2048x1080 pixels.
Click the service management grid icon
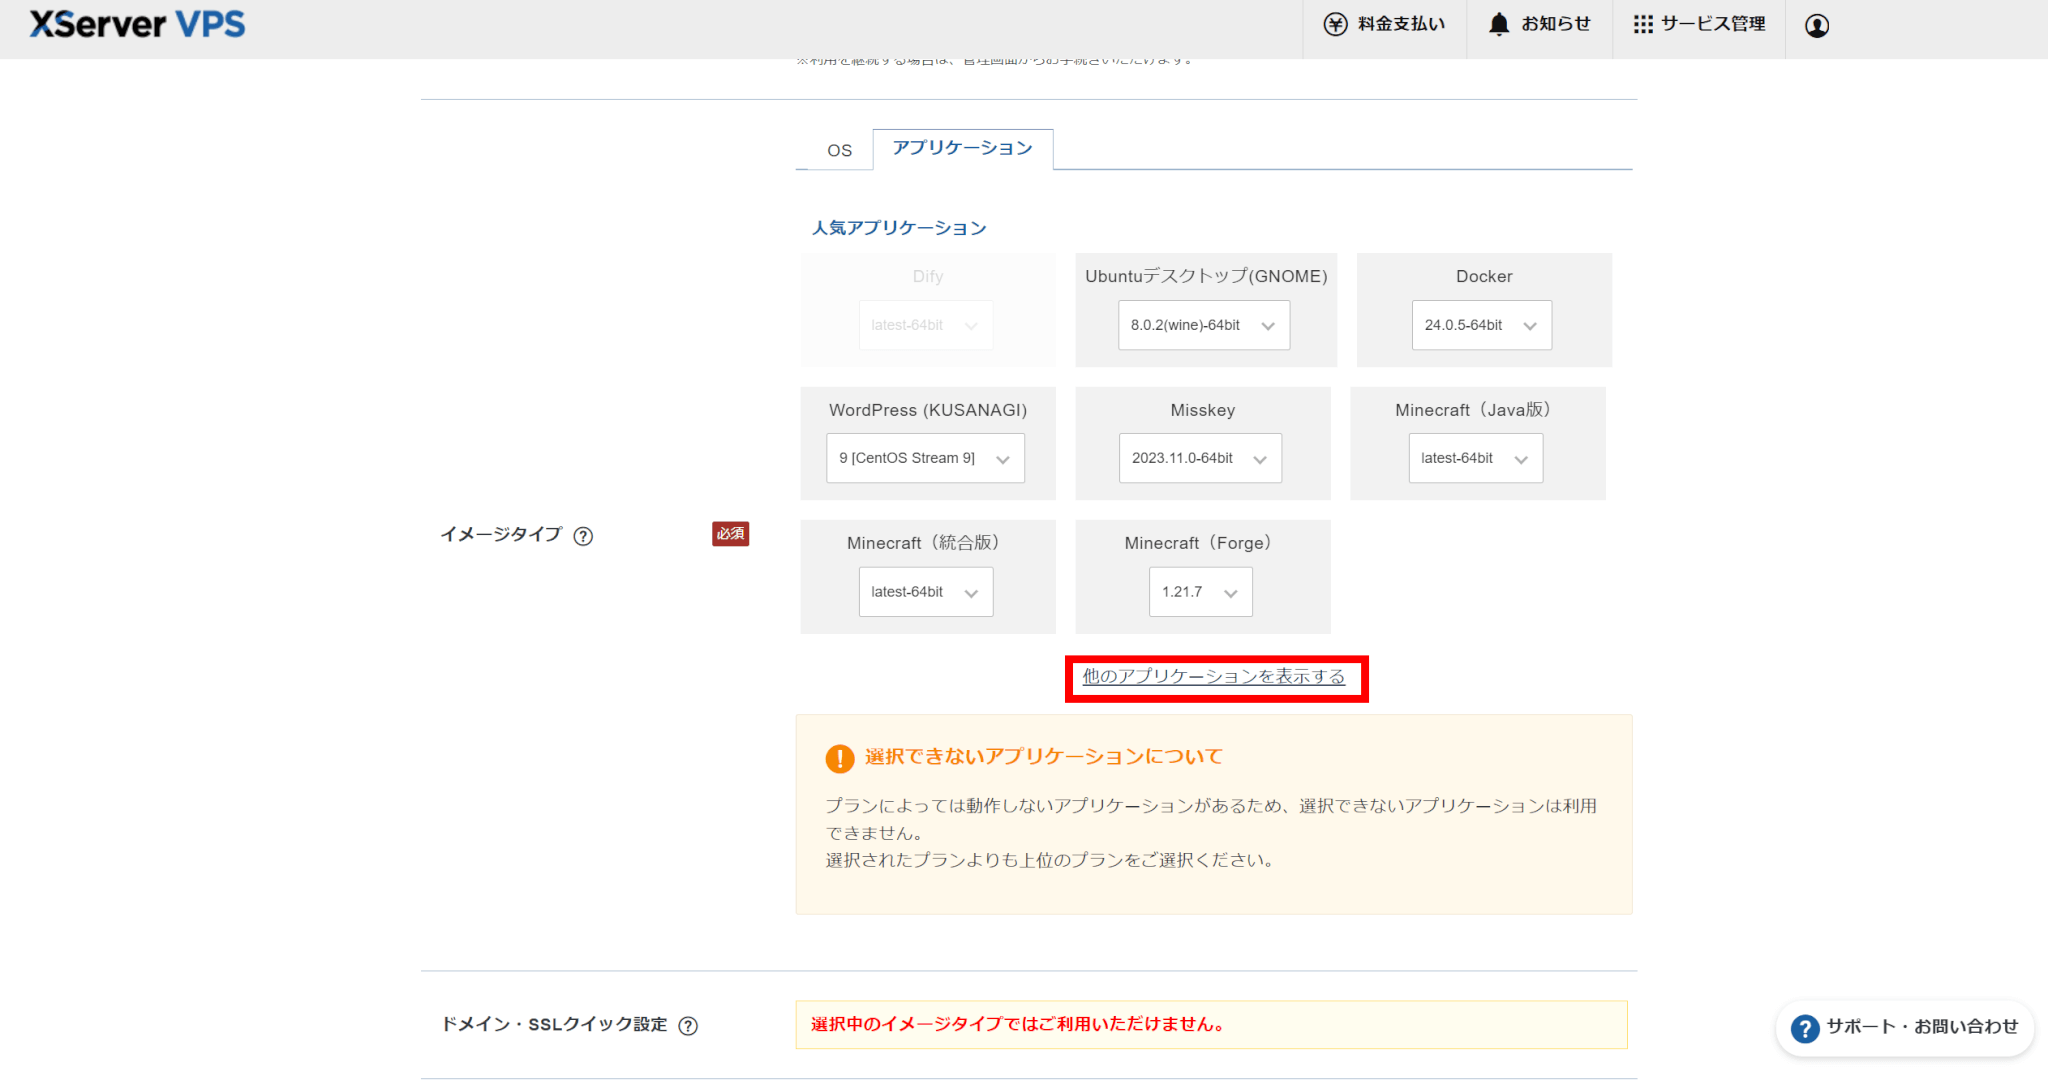click(x=1643, y=24)
